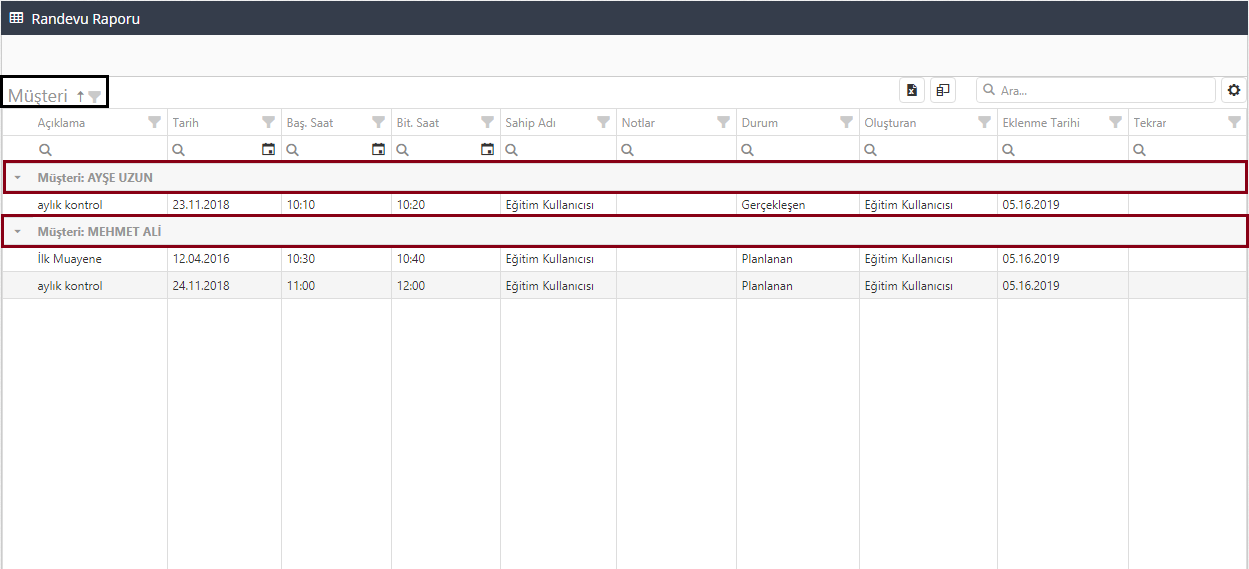Image resolution: width=1249 pixels, height=569 pixels.
Task: Collapse the MEHMET ALİ customer group
Action: tap(17, 232)
